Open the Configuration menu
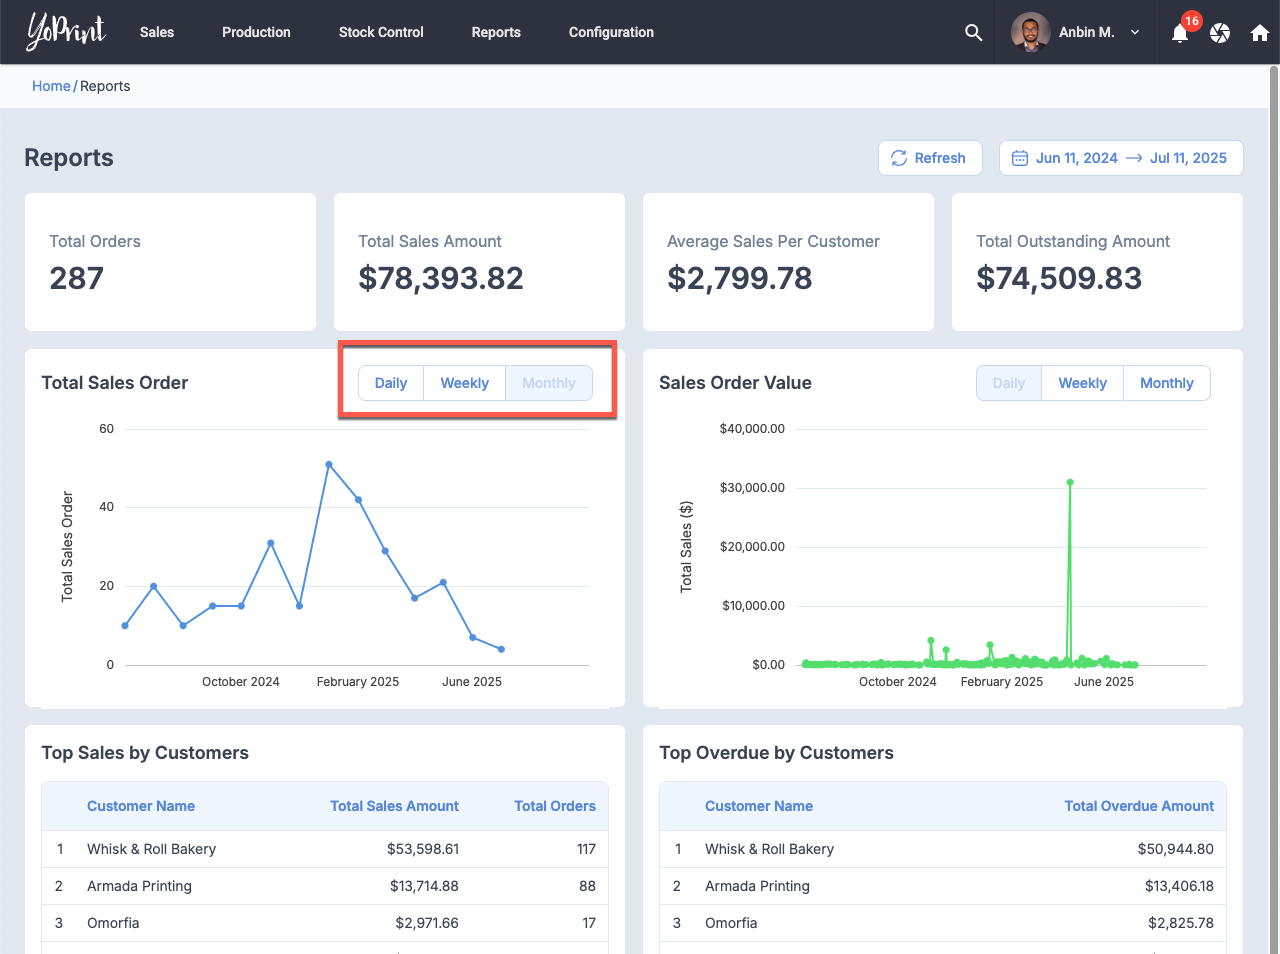 click(611, 32)
